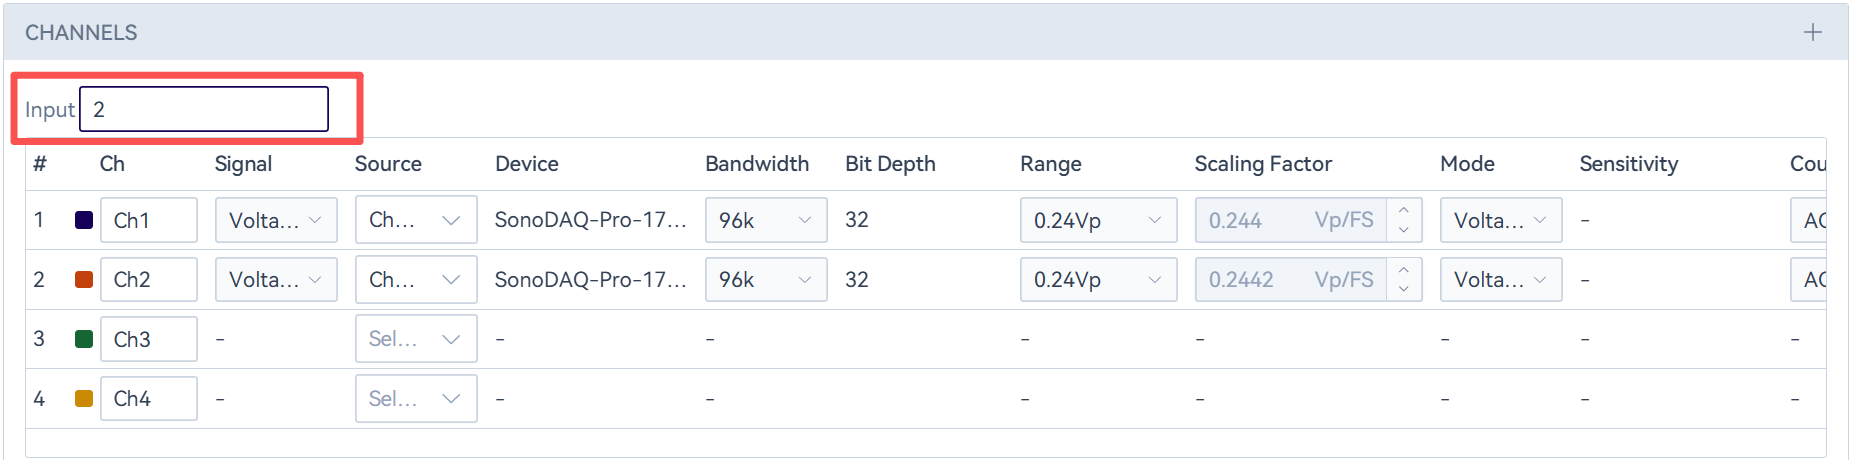Screen dimensions: 1850x460
Task: Open the Signal dropdown for Ch1
Action: 276,220
